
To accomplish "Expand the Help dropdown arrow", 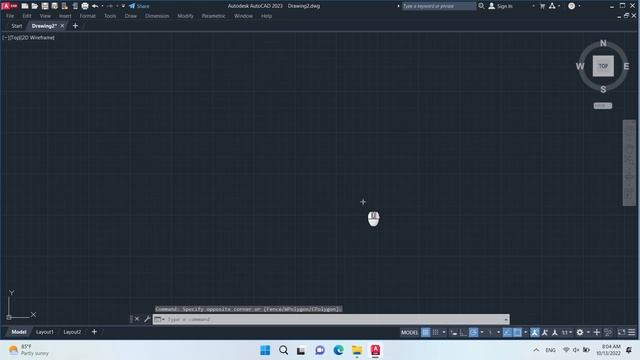I will point(579,6).
